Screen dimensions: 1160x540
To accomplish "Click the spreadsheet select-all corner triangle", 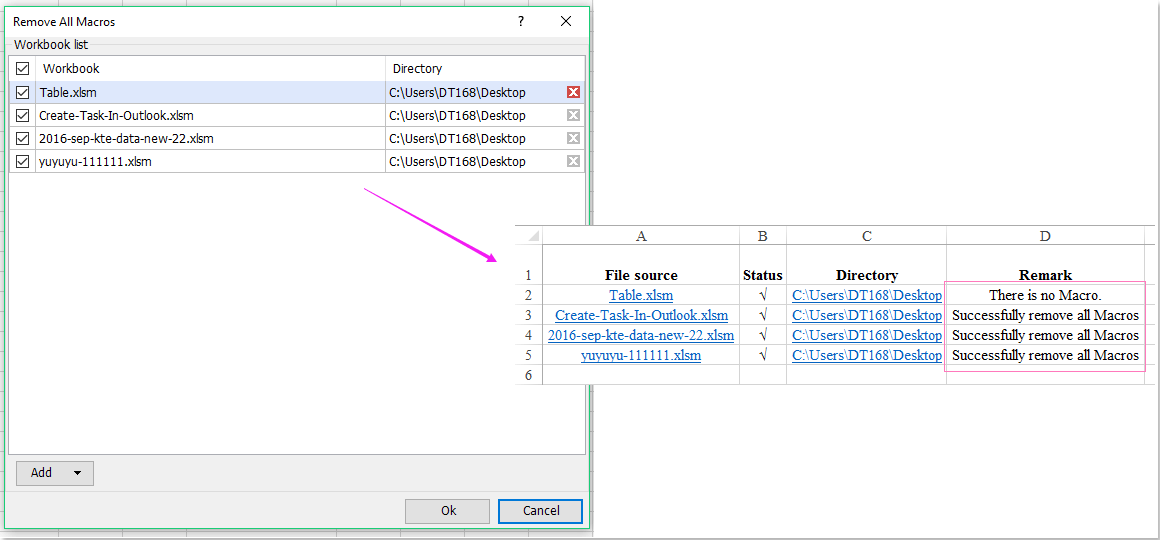I will (529, 237).
